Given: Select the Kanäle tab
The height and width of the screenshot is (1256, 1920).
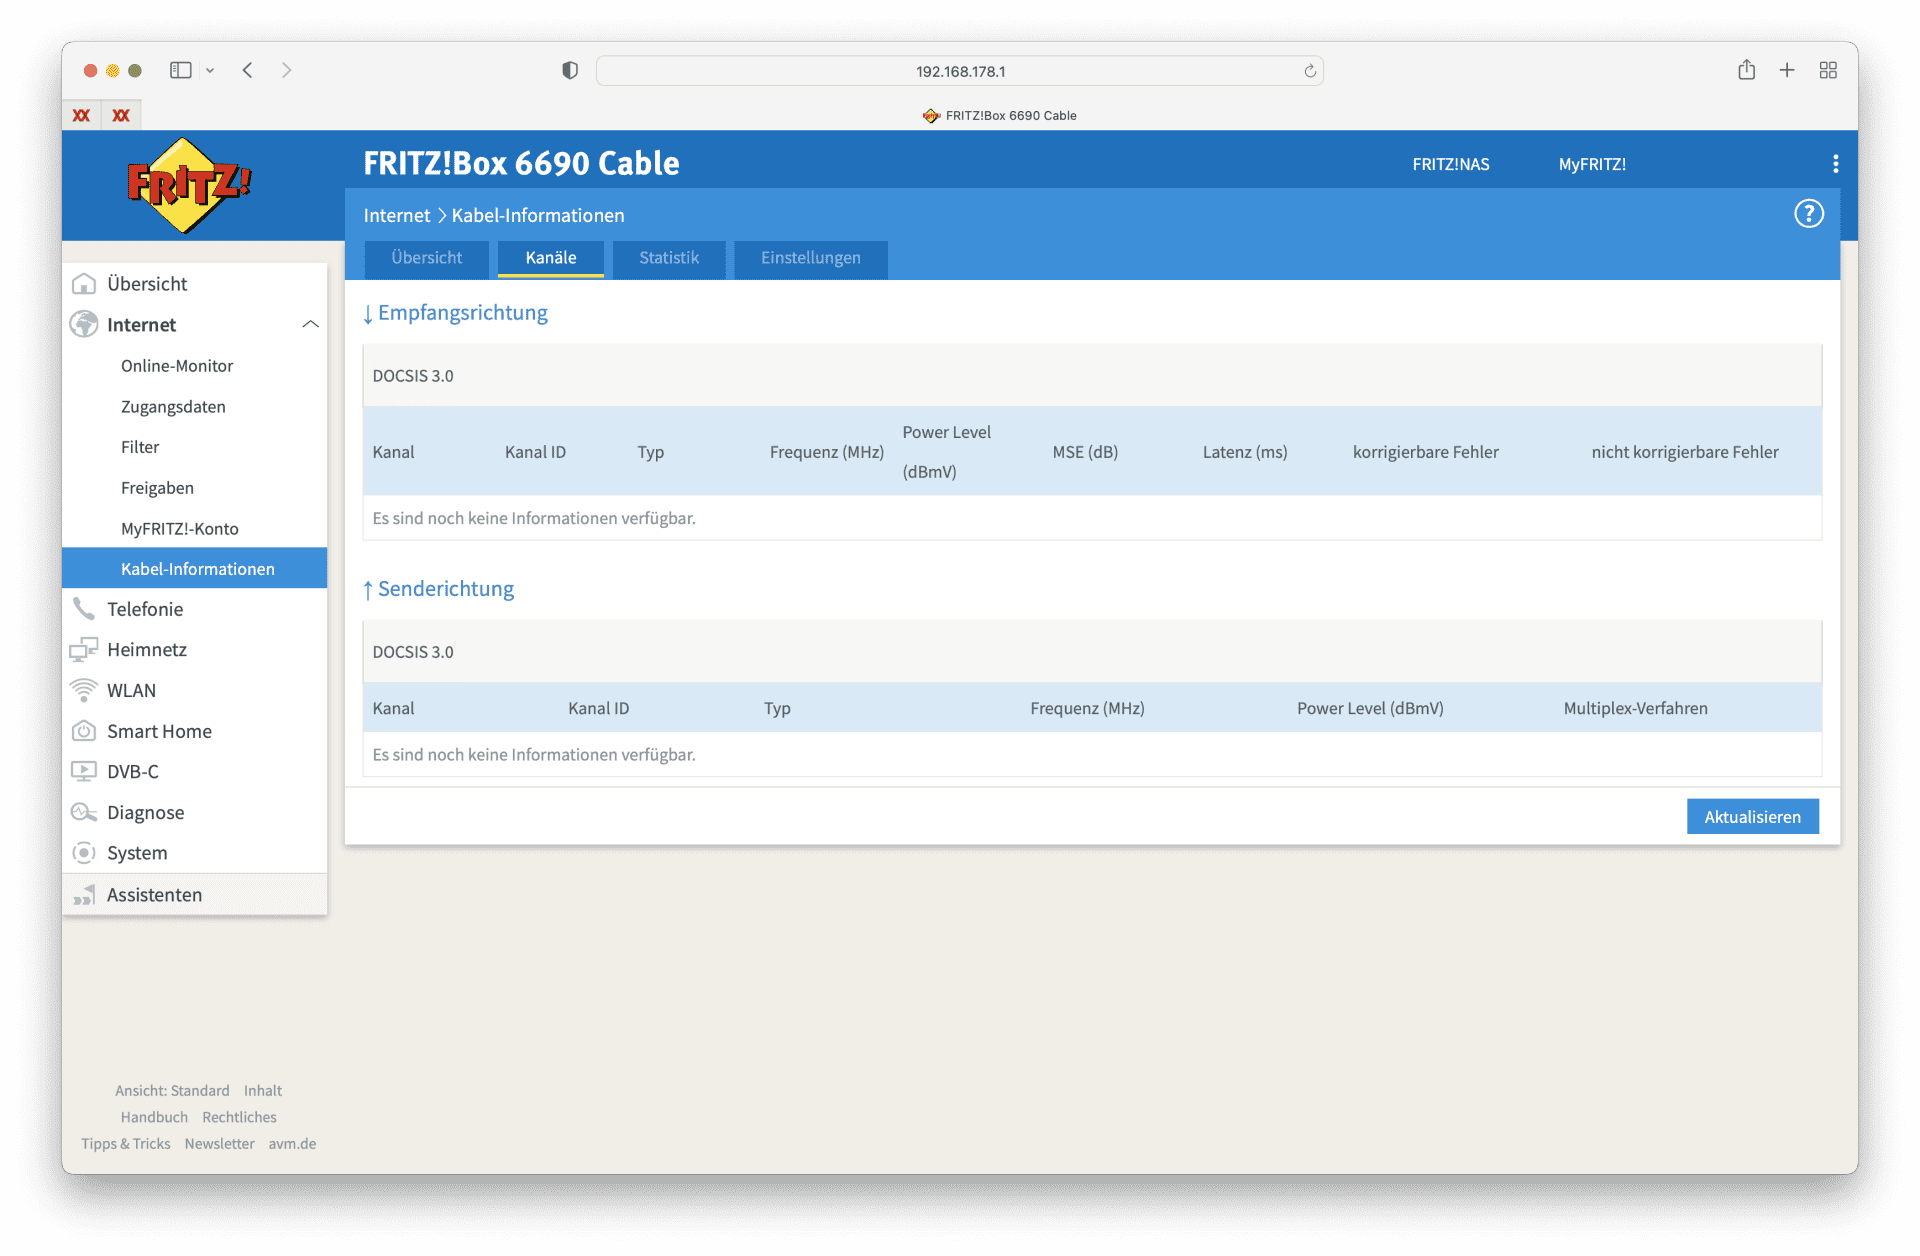Looking at the screenshot, I should pos(551,258).
